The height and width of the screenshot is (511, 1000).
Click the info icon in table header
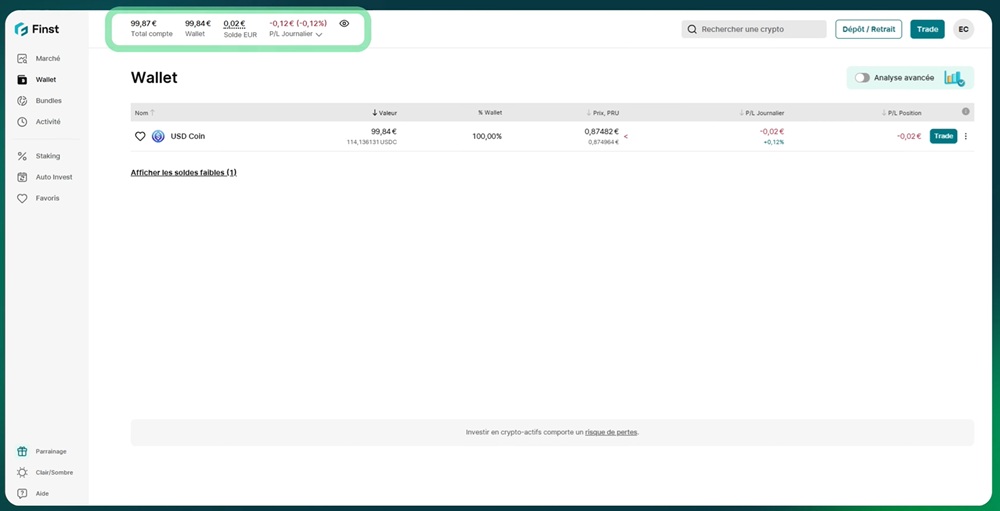(x=966, y=112)
